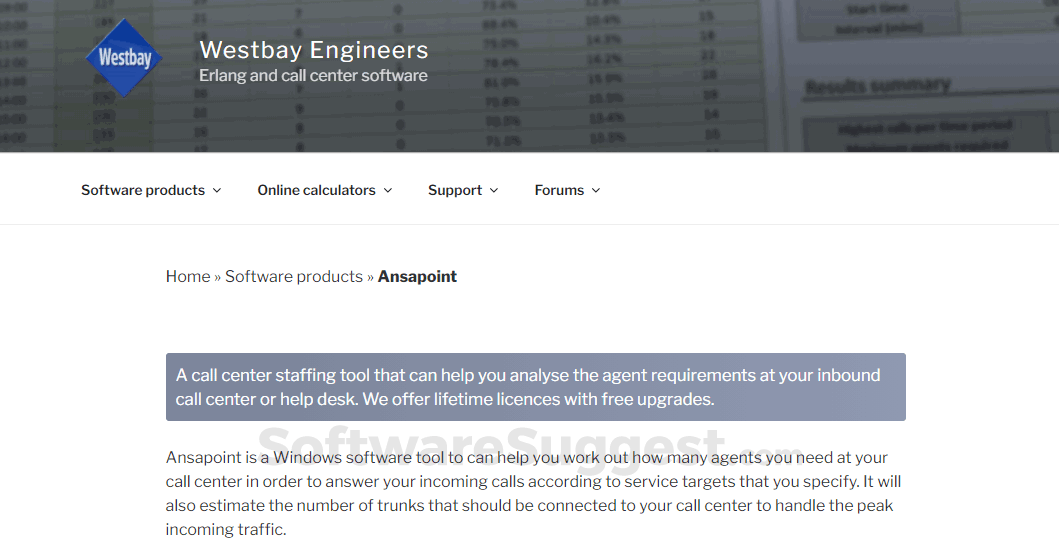Expand the Forums chevron arrow
Image resolution: width=1059 pixels, height=545 pixels.
click(596, 191)
